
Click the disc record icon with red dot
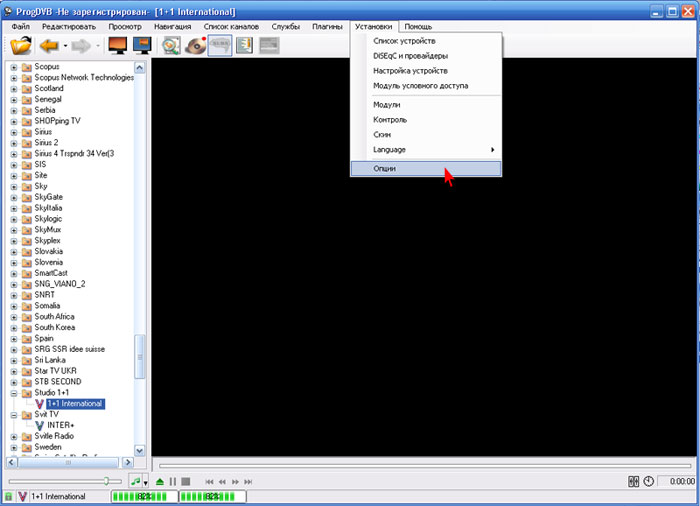click(195, 45)
